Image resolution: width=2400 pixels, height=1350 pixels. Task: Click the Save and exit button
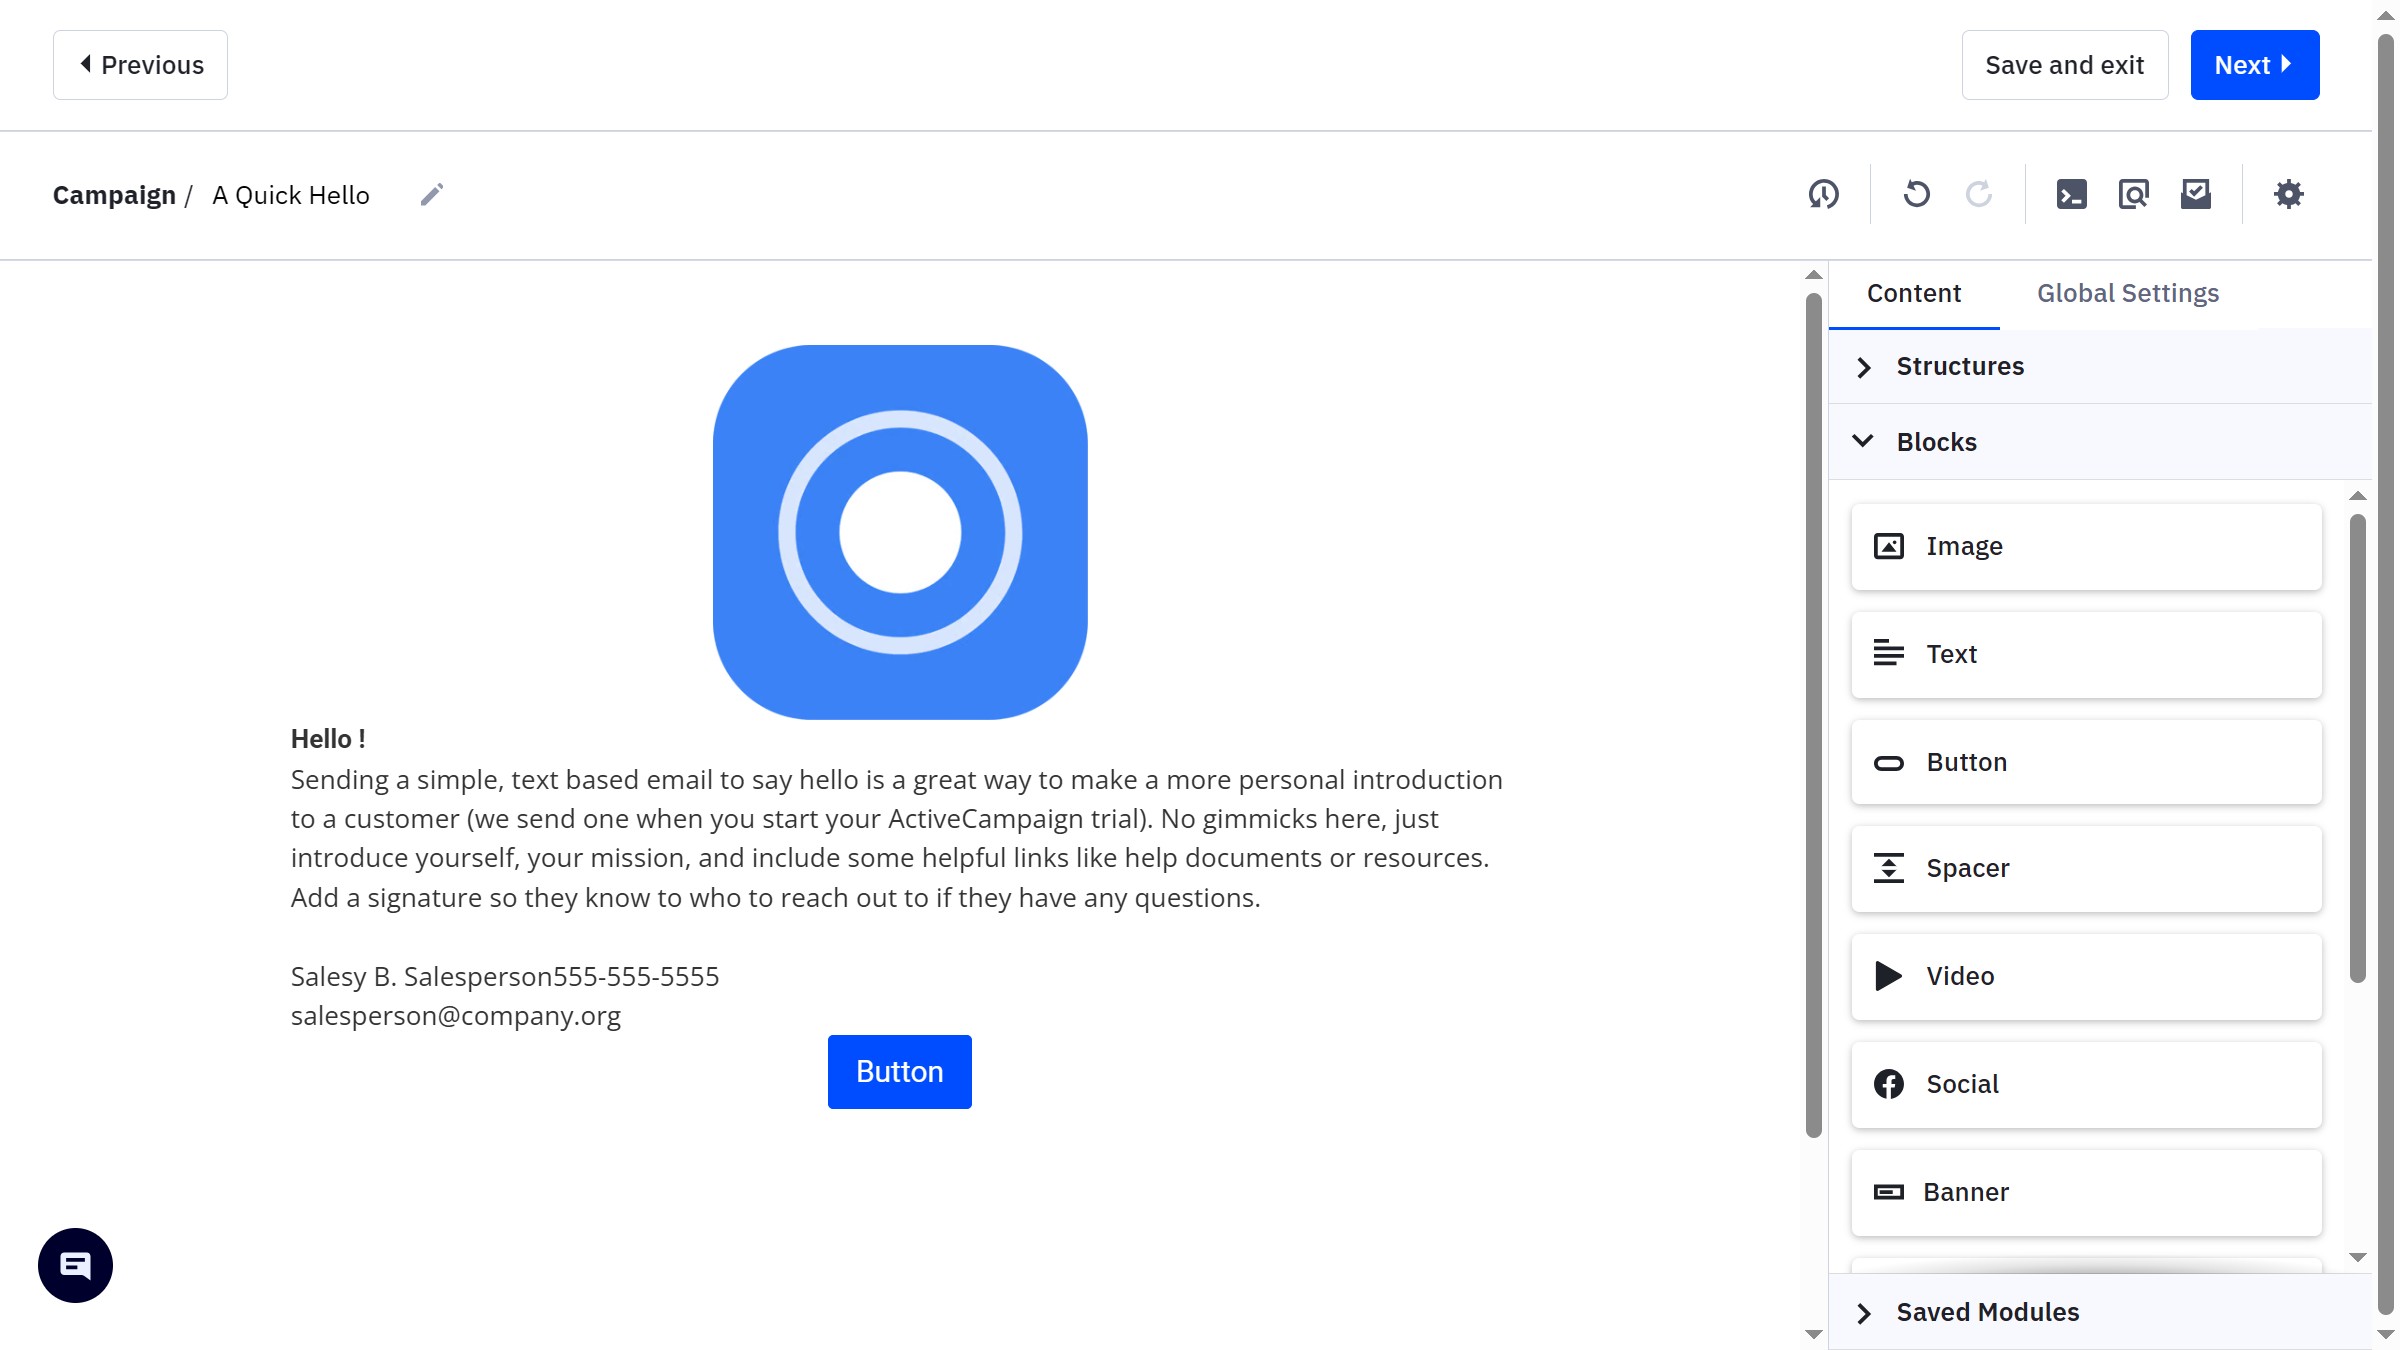(x=2064, y=64)
